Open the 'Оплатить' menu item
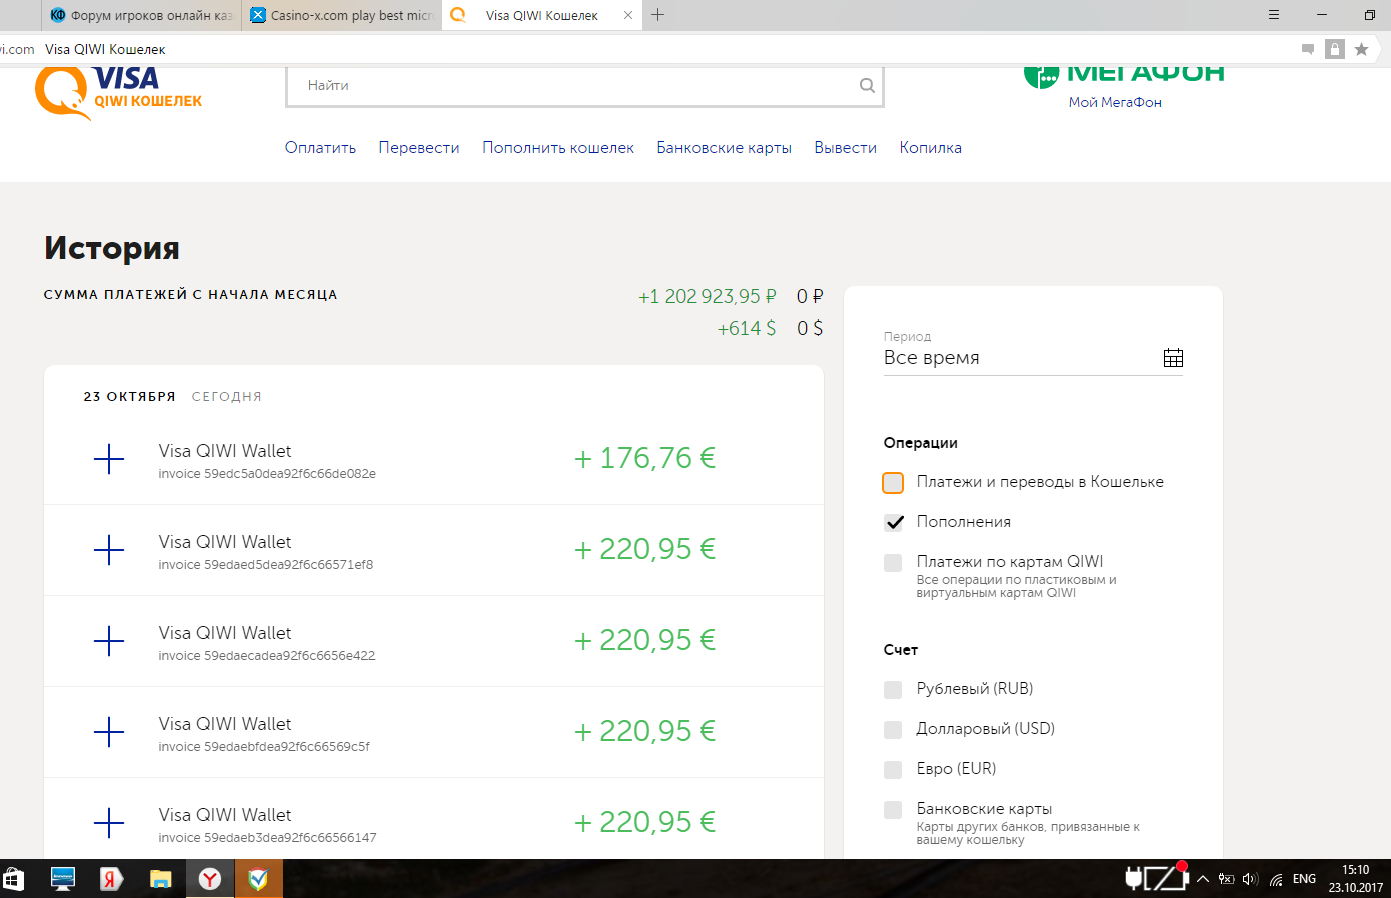 pyautogui.click(x=320, y=148)
